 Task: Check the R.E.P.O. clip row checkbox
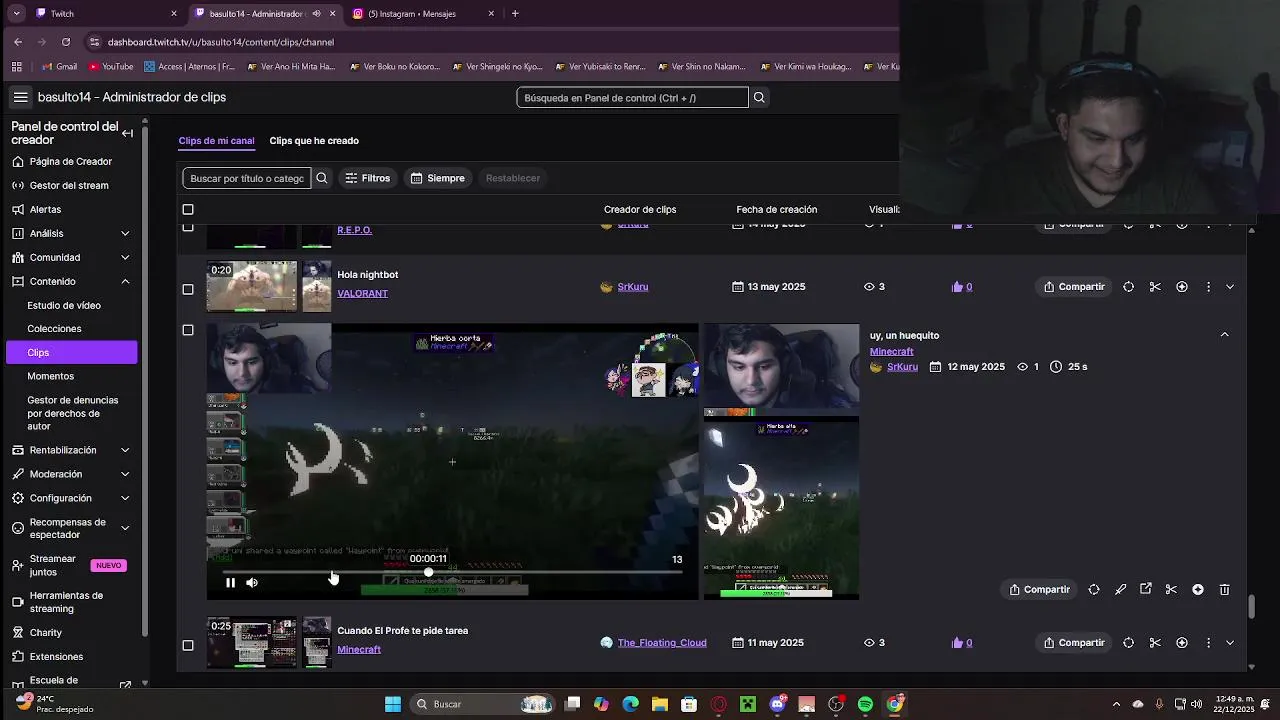(x=188, y=227)
